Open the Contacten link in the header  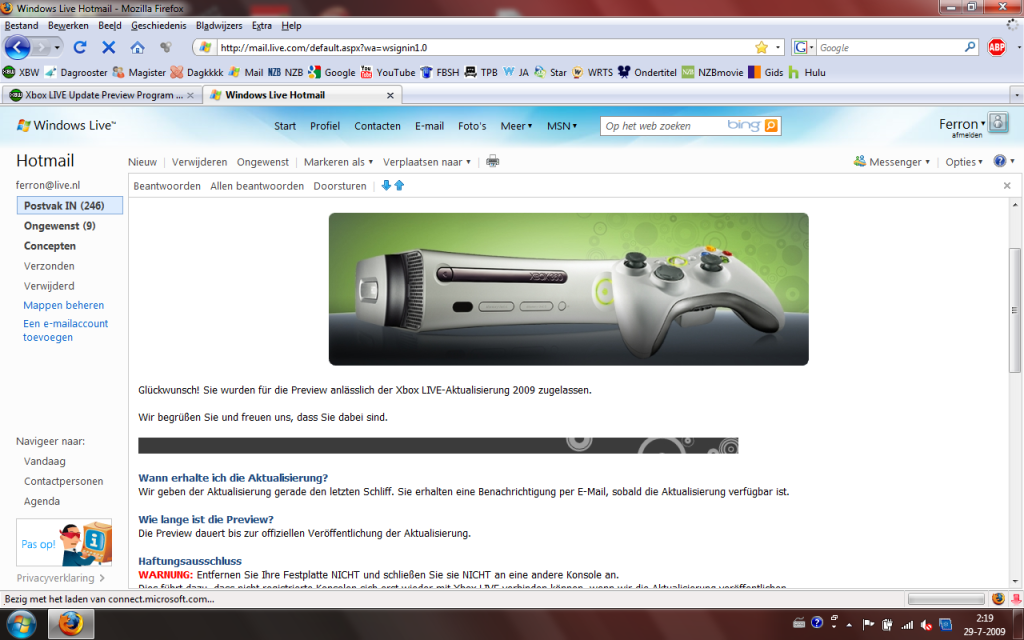pyautogui.click(x=377, y=126)
